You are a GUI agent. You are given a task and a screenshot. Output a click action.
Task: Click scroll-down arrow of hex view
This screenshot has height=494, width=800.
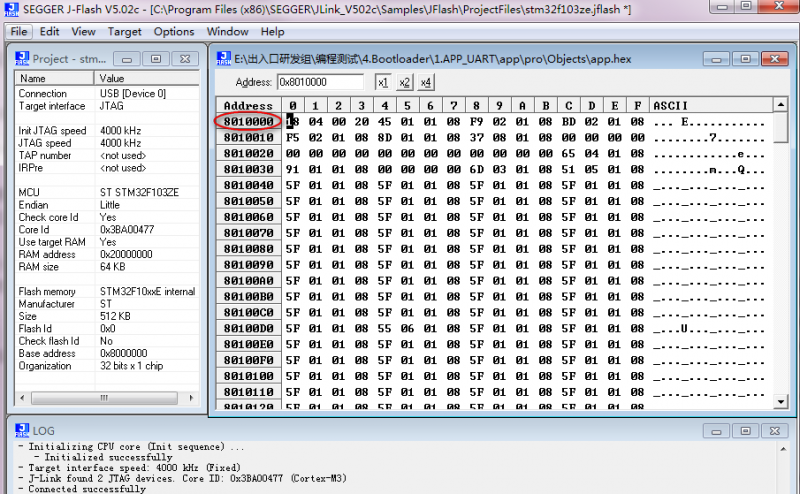pyautogui.click(x=781, y=402)
